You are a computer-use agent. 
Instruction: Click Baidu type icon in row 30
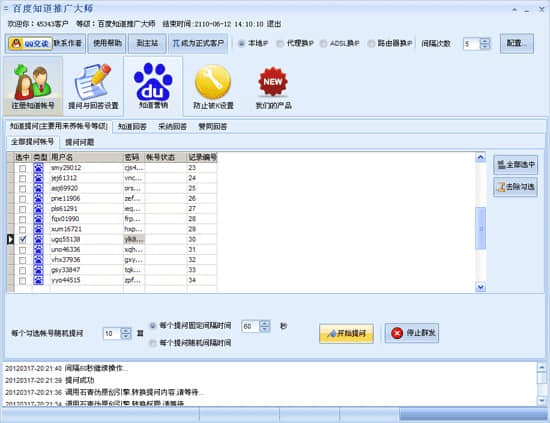pyautogui.click(x=38, y=239)
